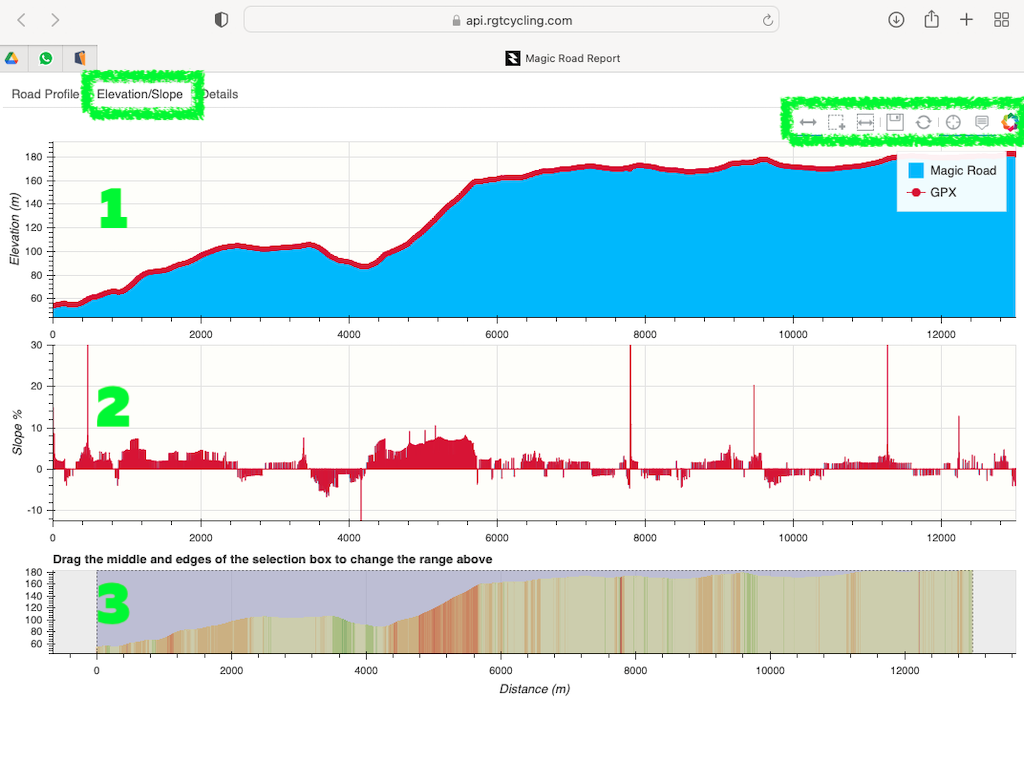Screen dimensions: 1024x782
Task: Open the Share menu in Safari
Action: click(931, 20)
